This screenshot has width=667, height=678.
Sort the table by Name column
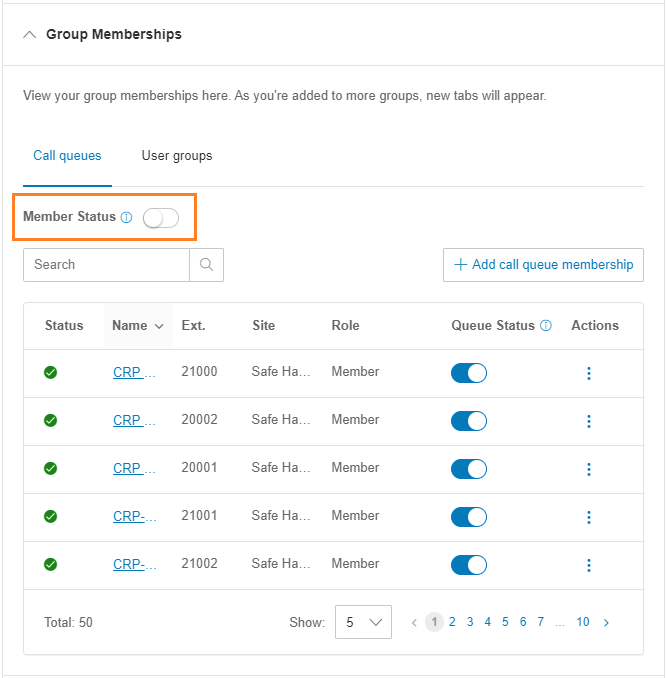[138, 326]
